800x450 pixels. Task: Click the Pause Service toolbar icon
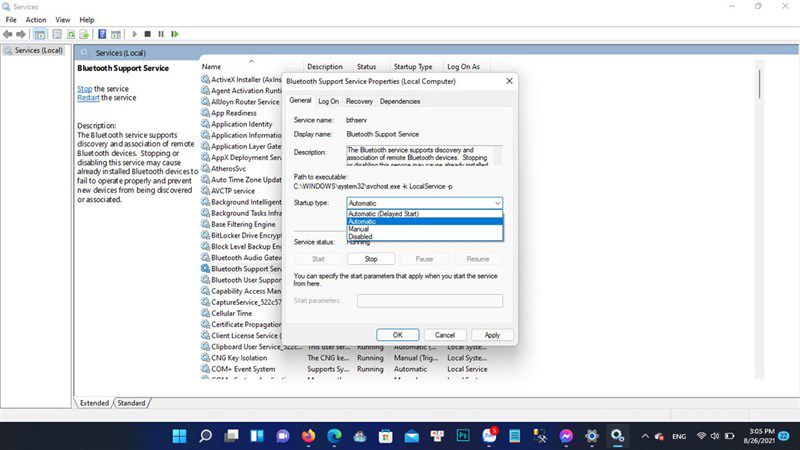(161, 34)
